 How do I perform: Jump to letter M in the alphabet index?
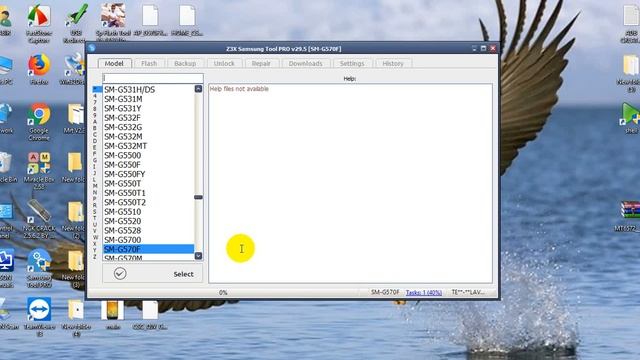point(95,186)
